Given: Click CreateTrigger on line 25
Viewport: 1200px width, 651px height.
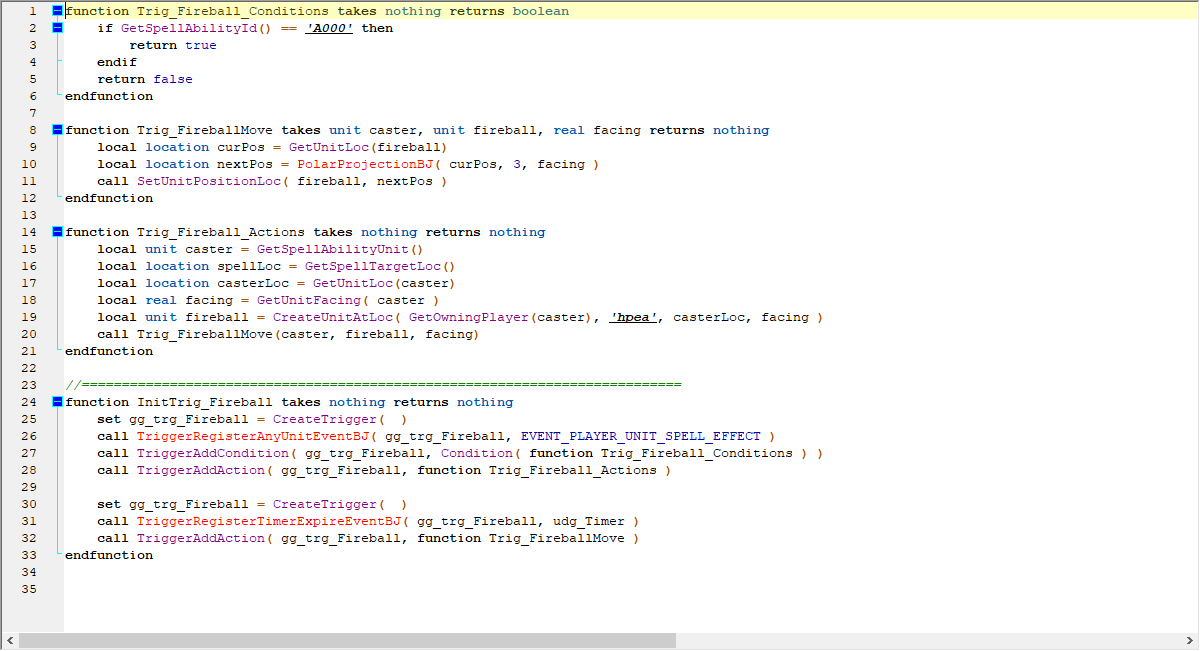Looking at the screenshot, I should 325,419.
